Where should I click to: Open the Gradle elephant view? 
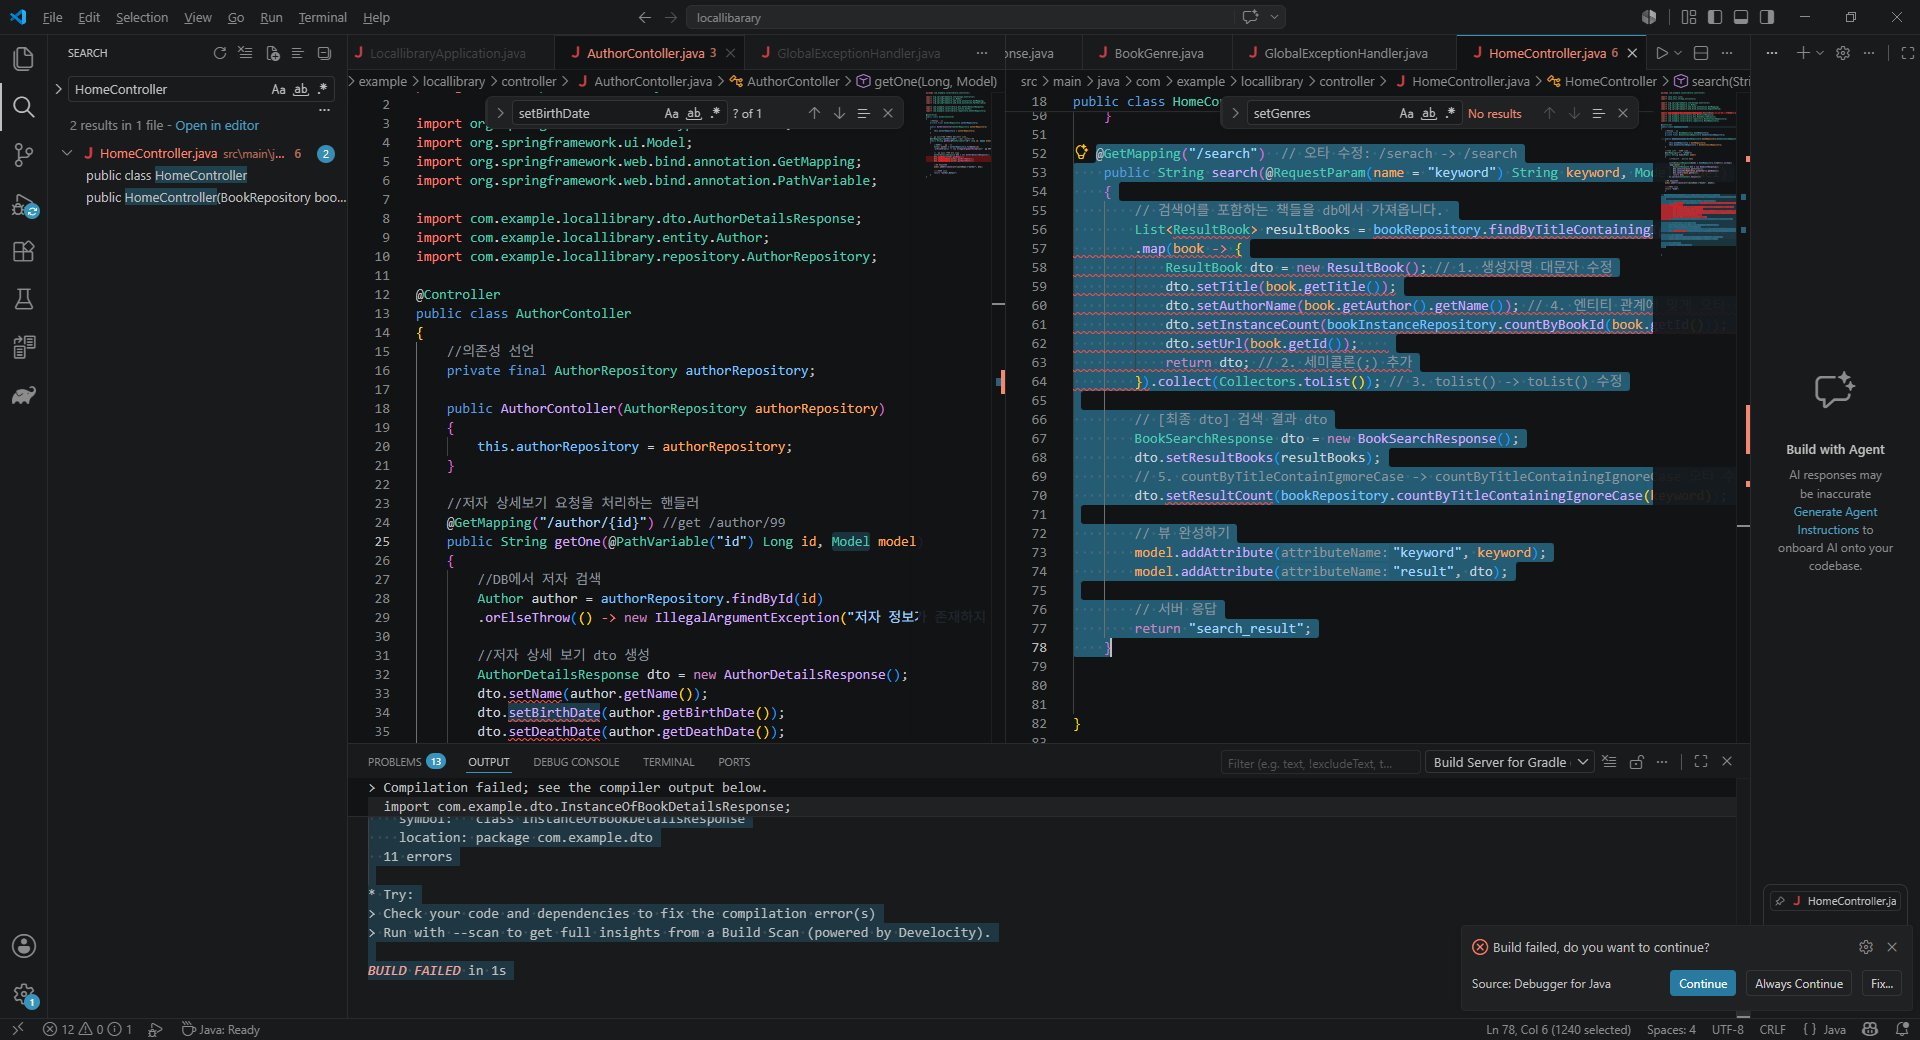click(x=24, y=395)
